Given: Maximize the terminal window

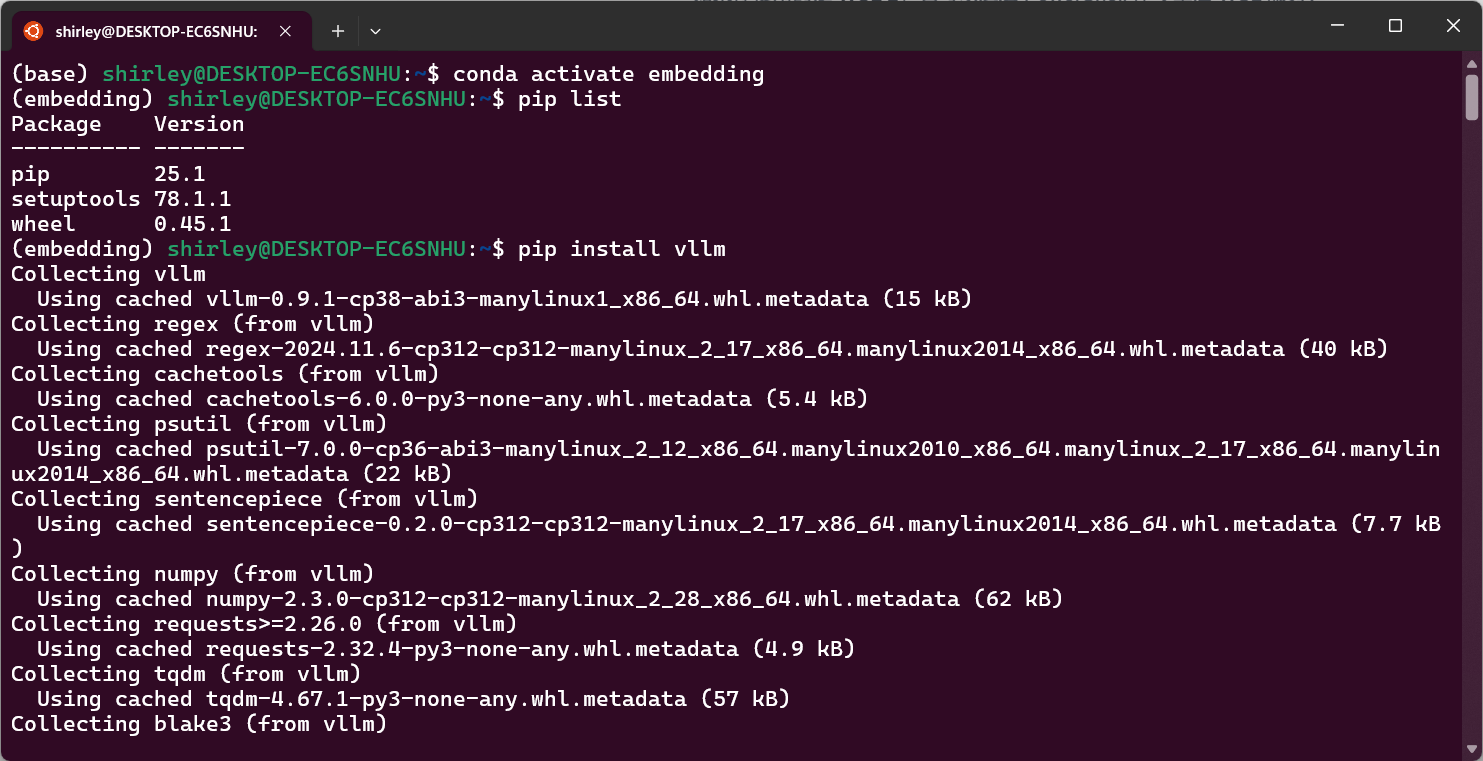Looking at the screenshot, I should click(x=1395, y=25).
